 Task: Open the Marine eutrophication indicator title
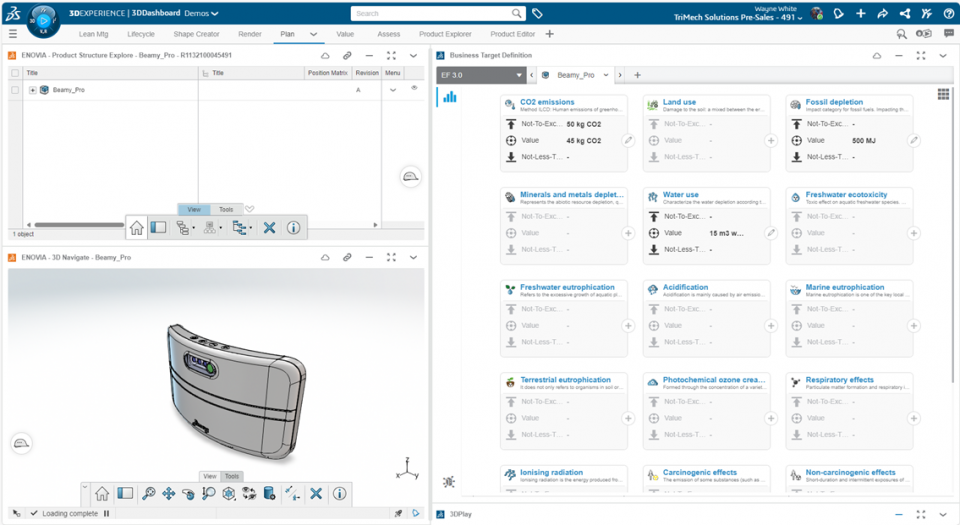tap(845, 287)
